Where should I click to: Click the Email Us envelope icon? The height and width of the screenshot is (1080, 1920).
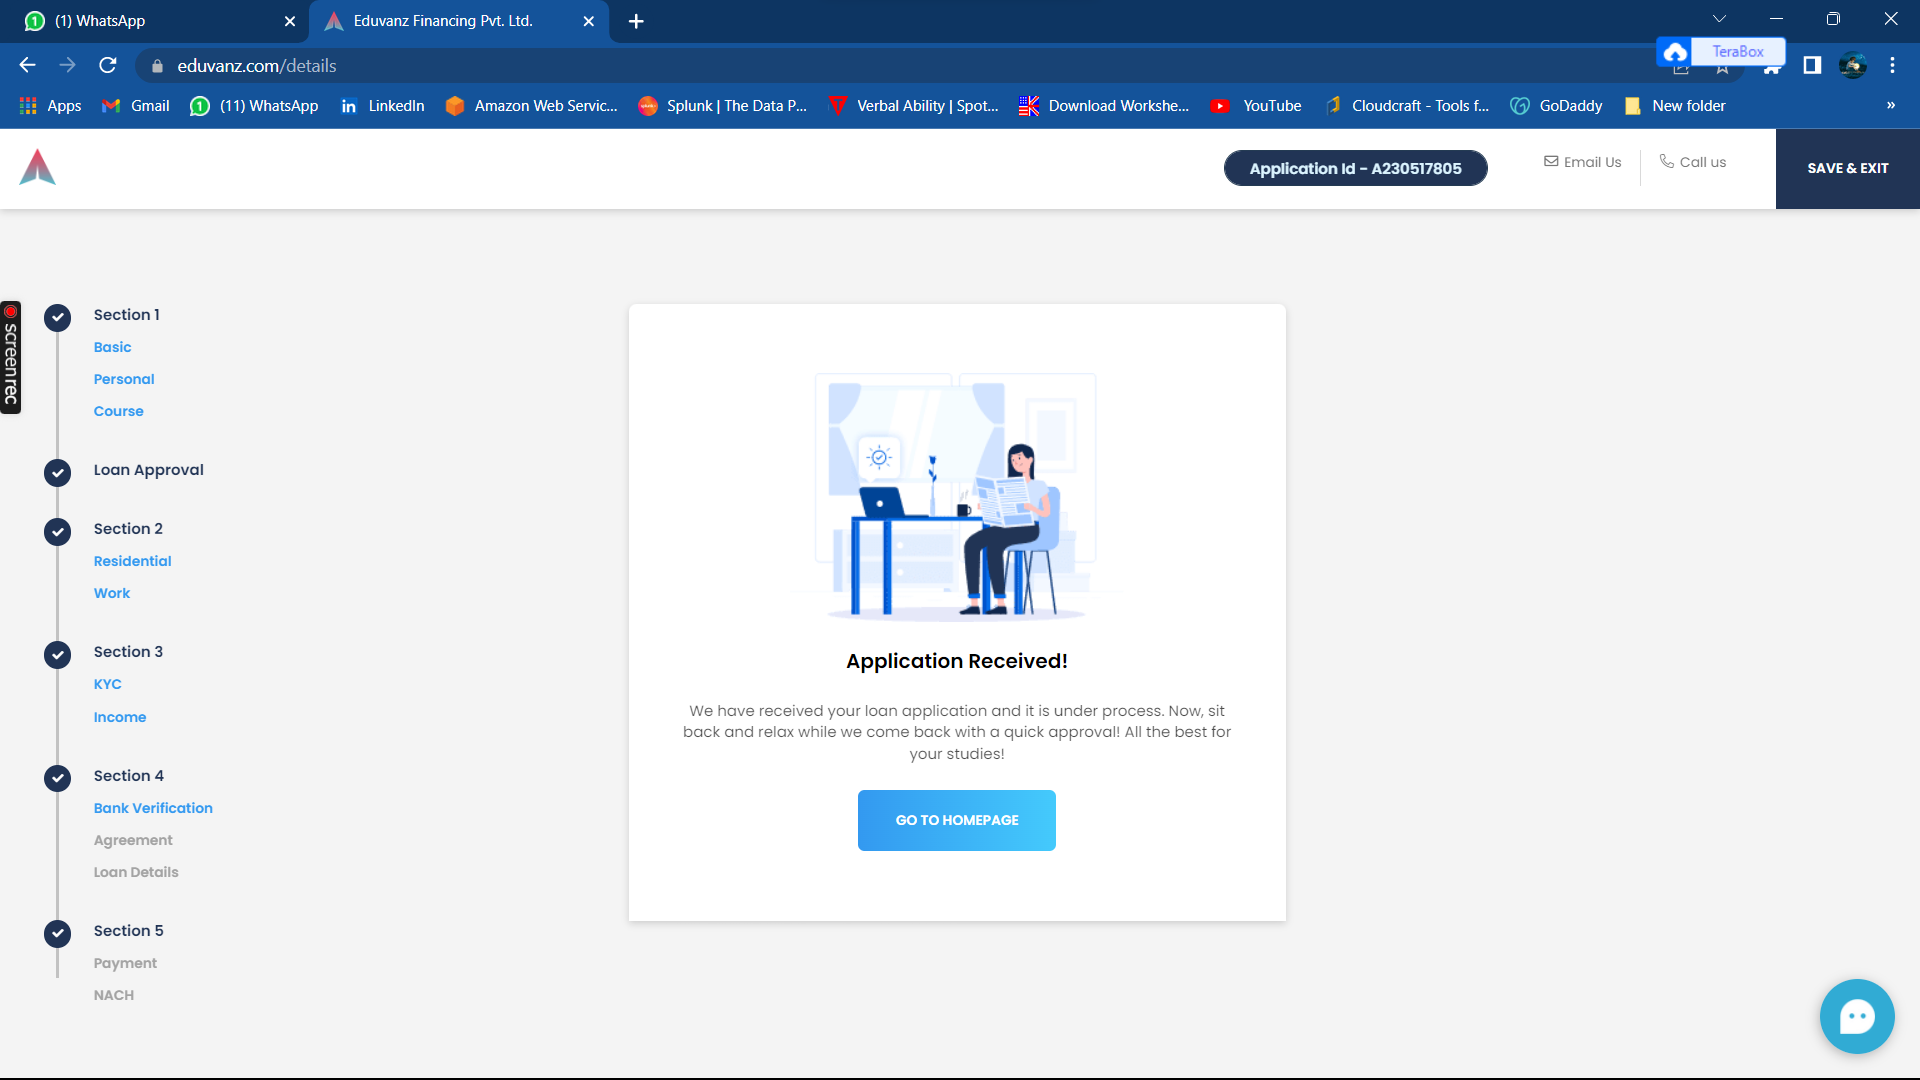[1552, 161]
